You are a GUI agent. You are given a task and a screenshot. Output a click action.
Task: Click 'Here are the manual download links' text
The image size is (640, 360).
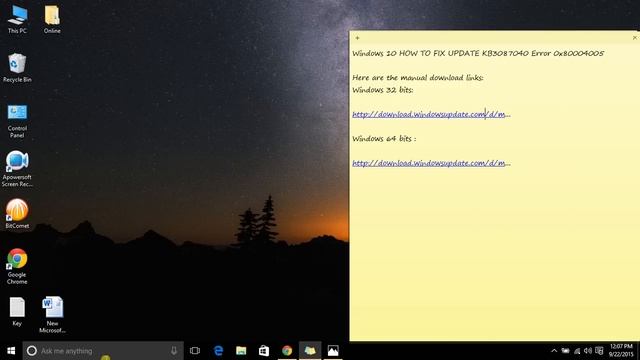[x=418, y=78]
